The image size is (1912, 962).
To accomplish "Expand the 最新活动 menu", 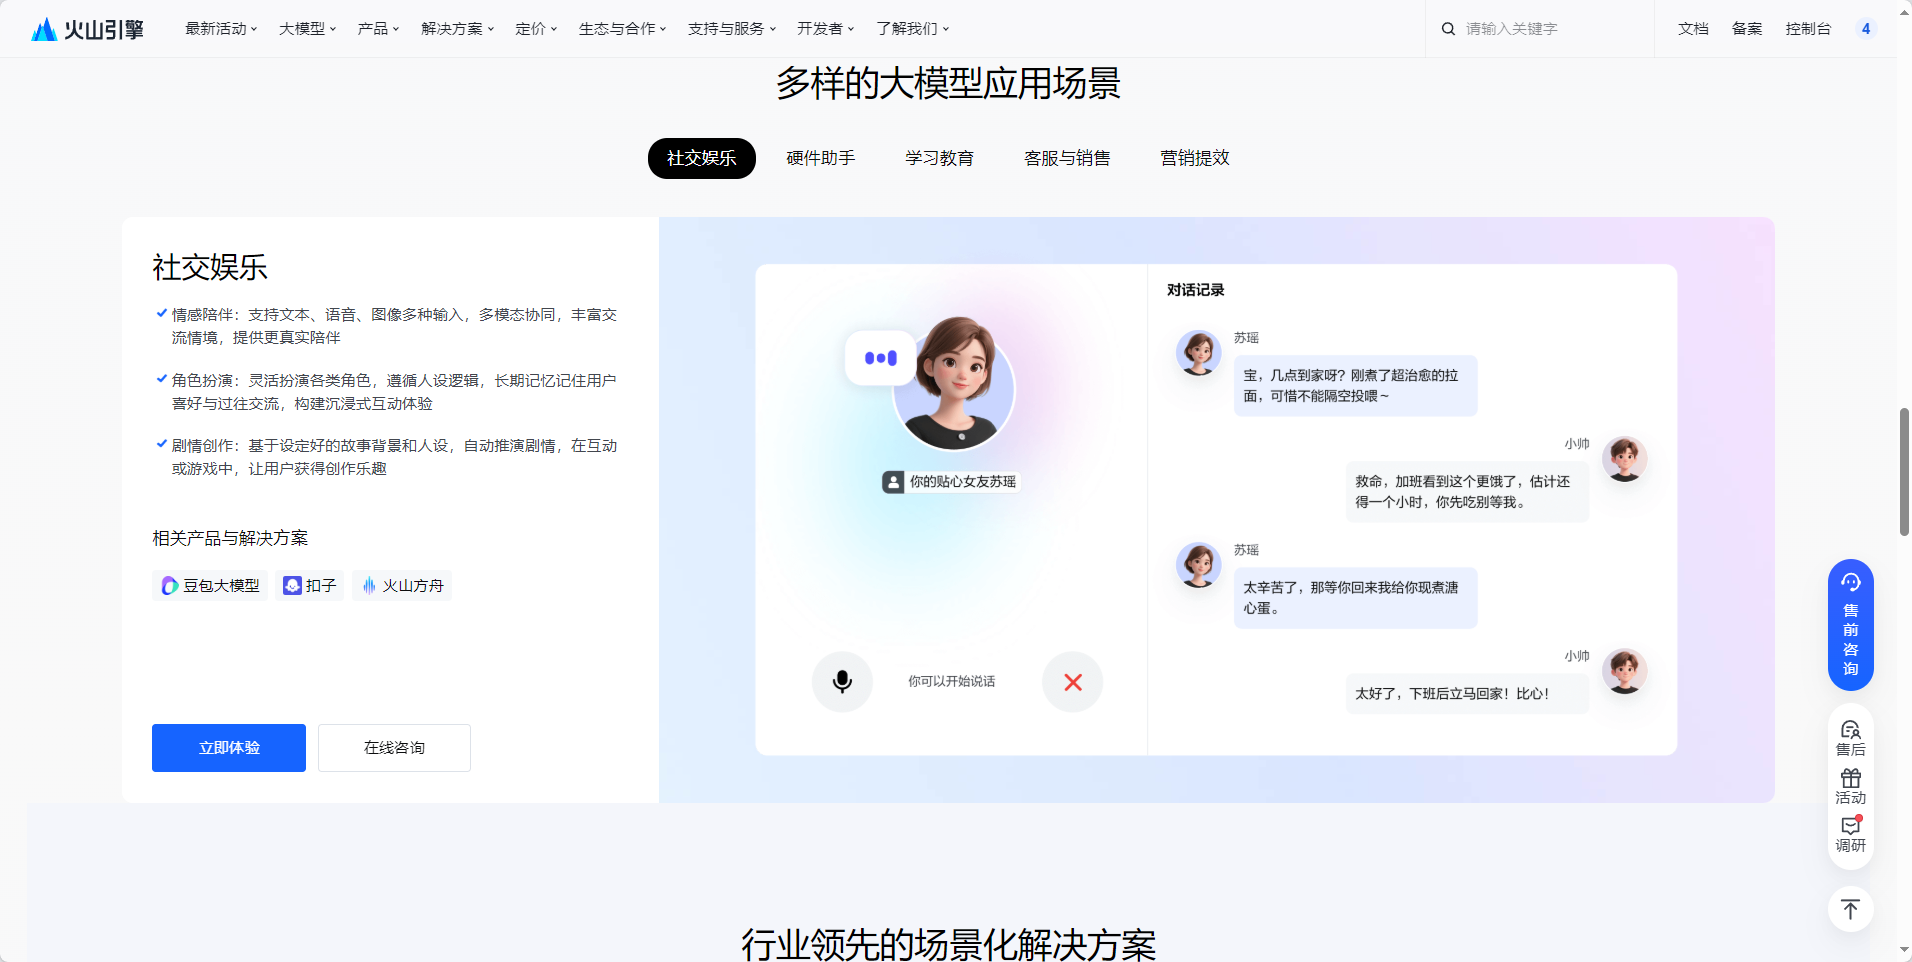I will click(221, 29).
